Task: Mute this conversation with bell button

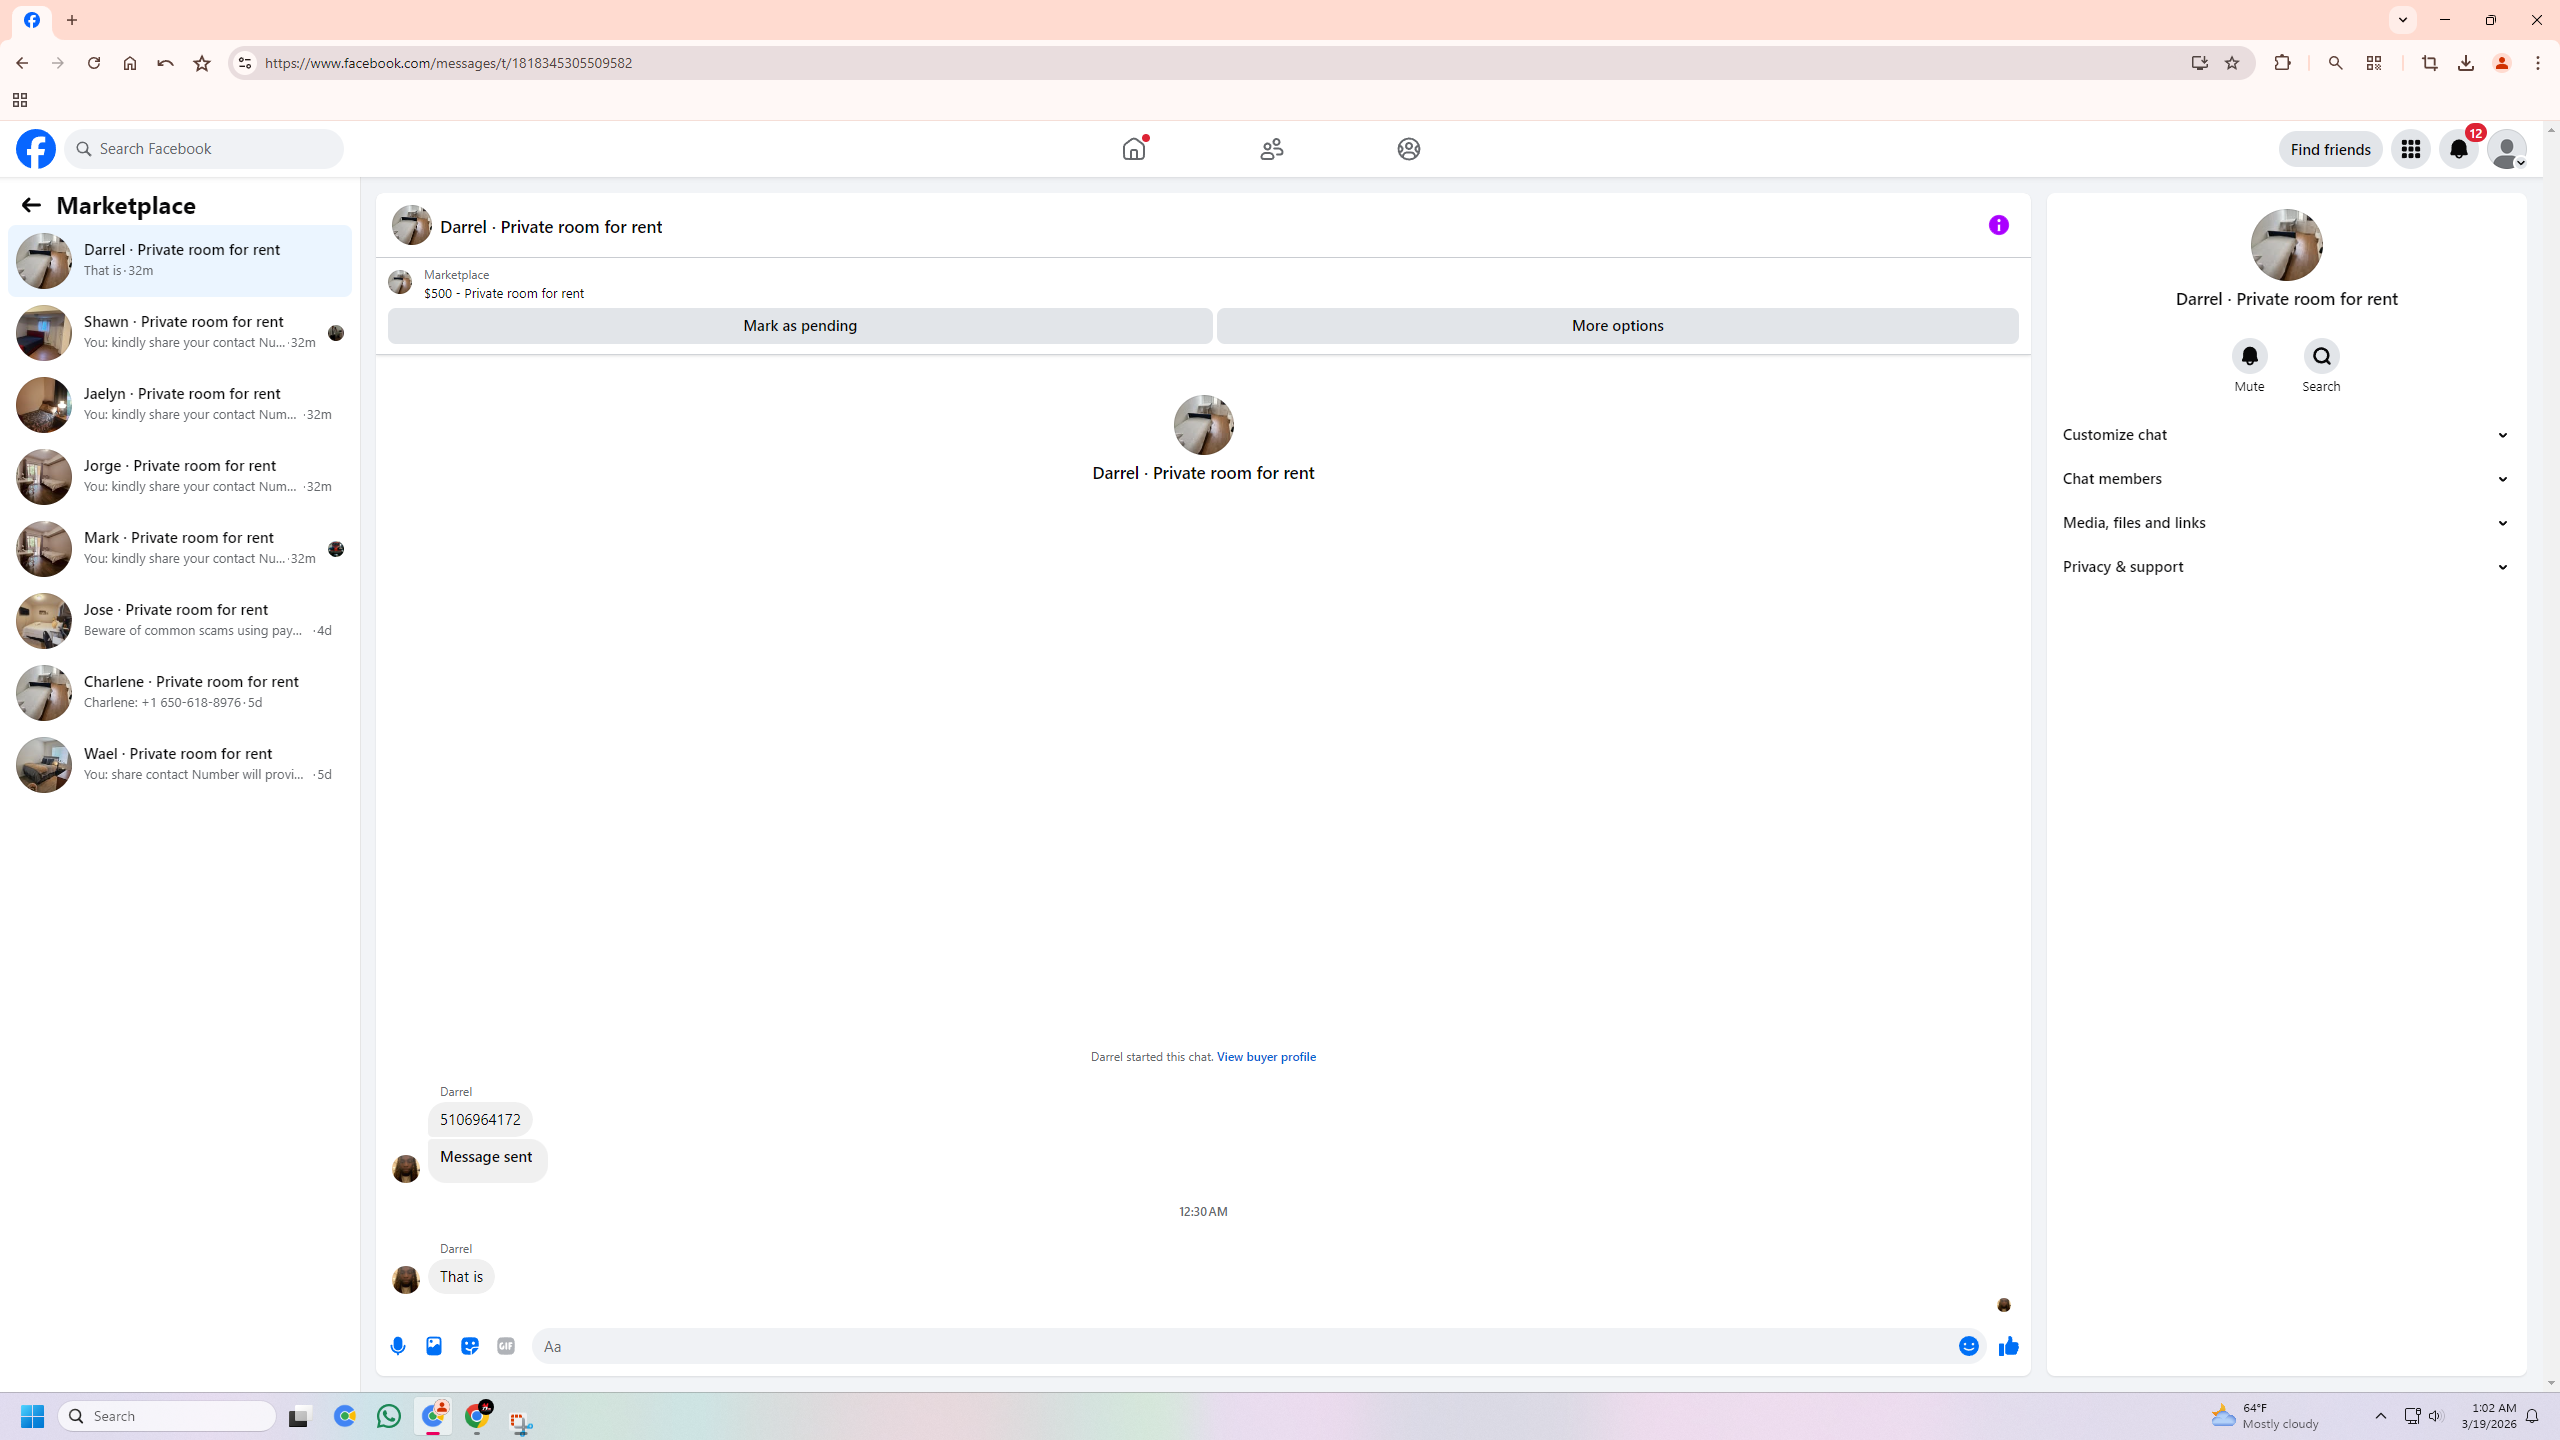Action: 2249,356
